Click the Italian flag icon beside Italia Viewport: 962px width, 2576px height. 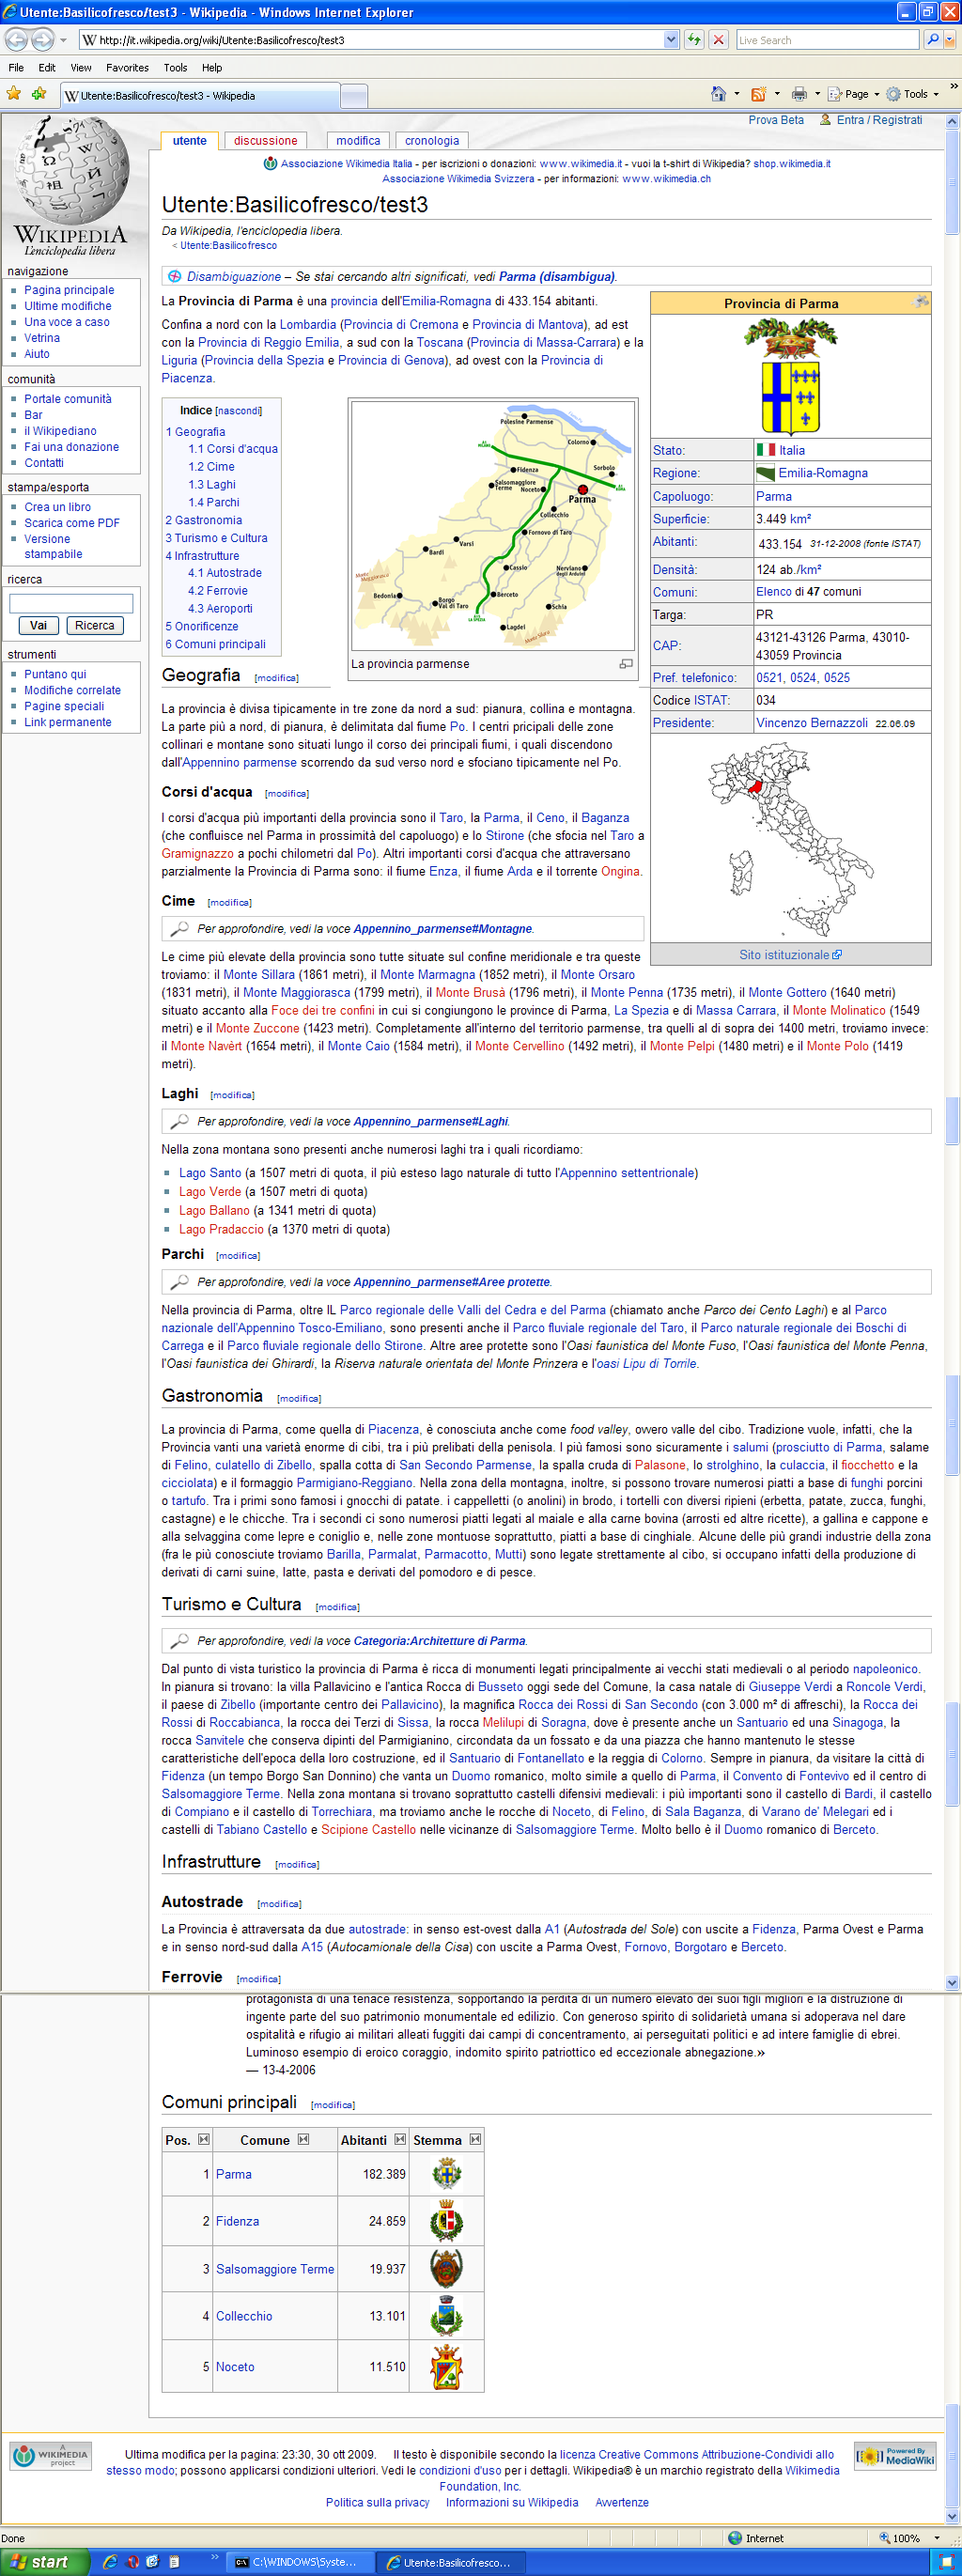(x=766, y=450)
